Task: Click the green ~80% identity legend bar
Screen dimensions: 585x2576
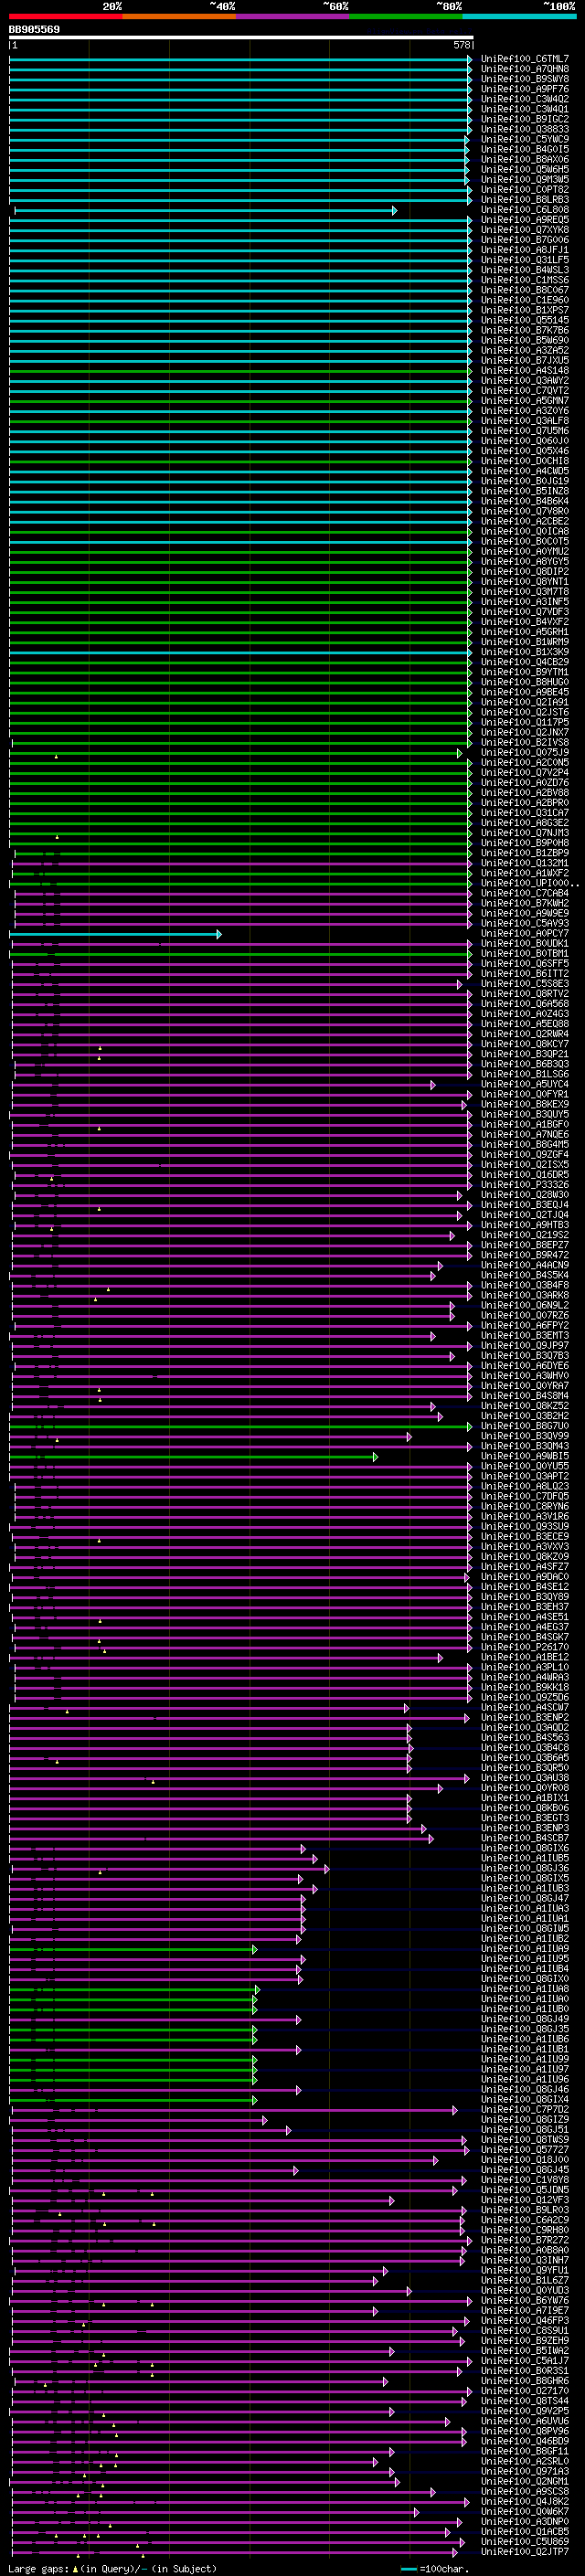Action: coord(406,16)
